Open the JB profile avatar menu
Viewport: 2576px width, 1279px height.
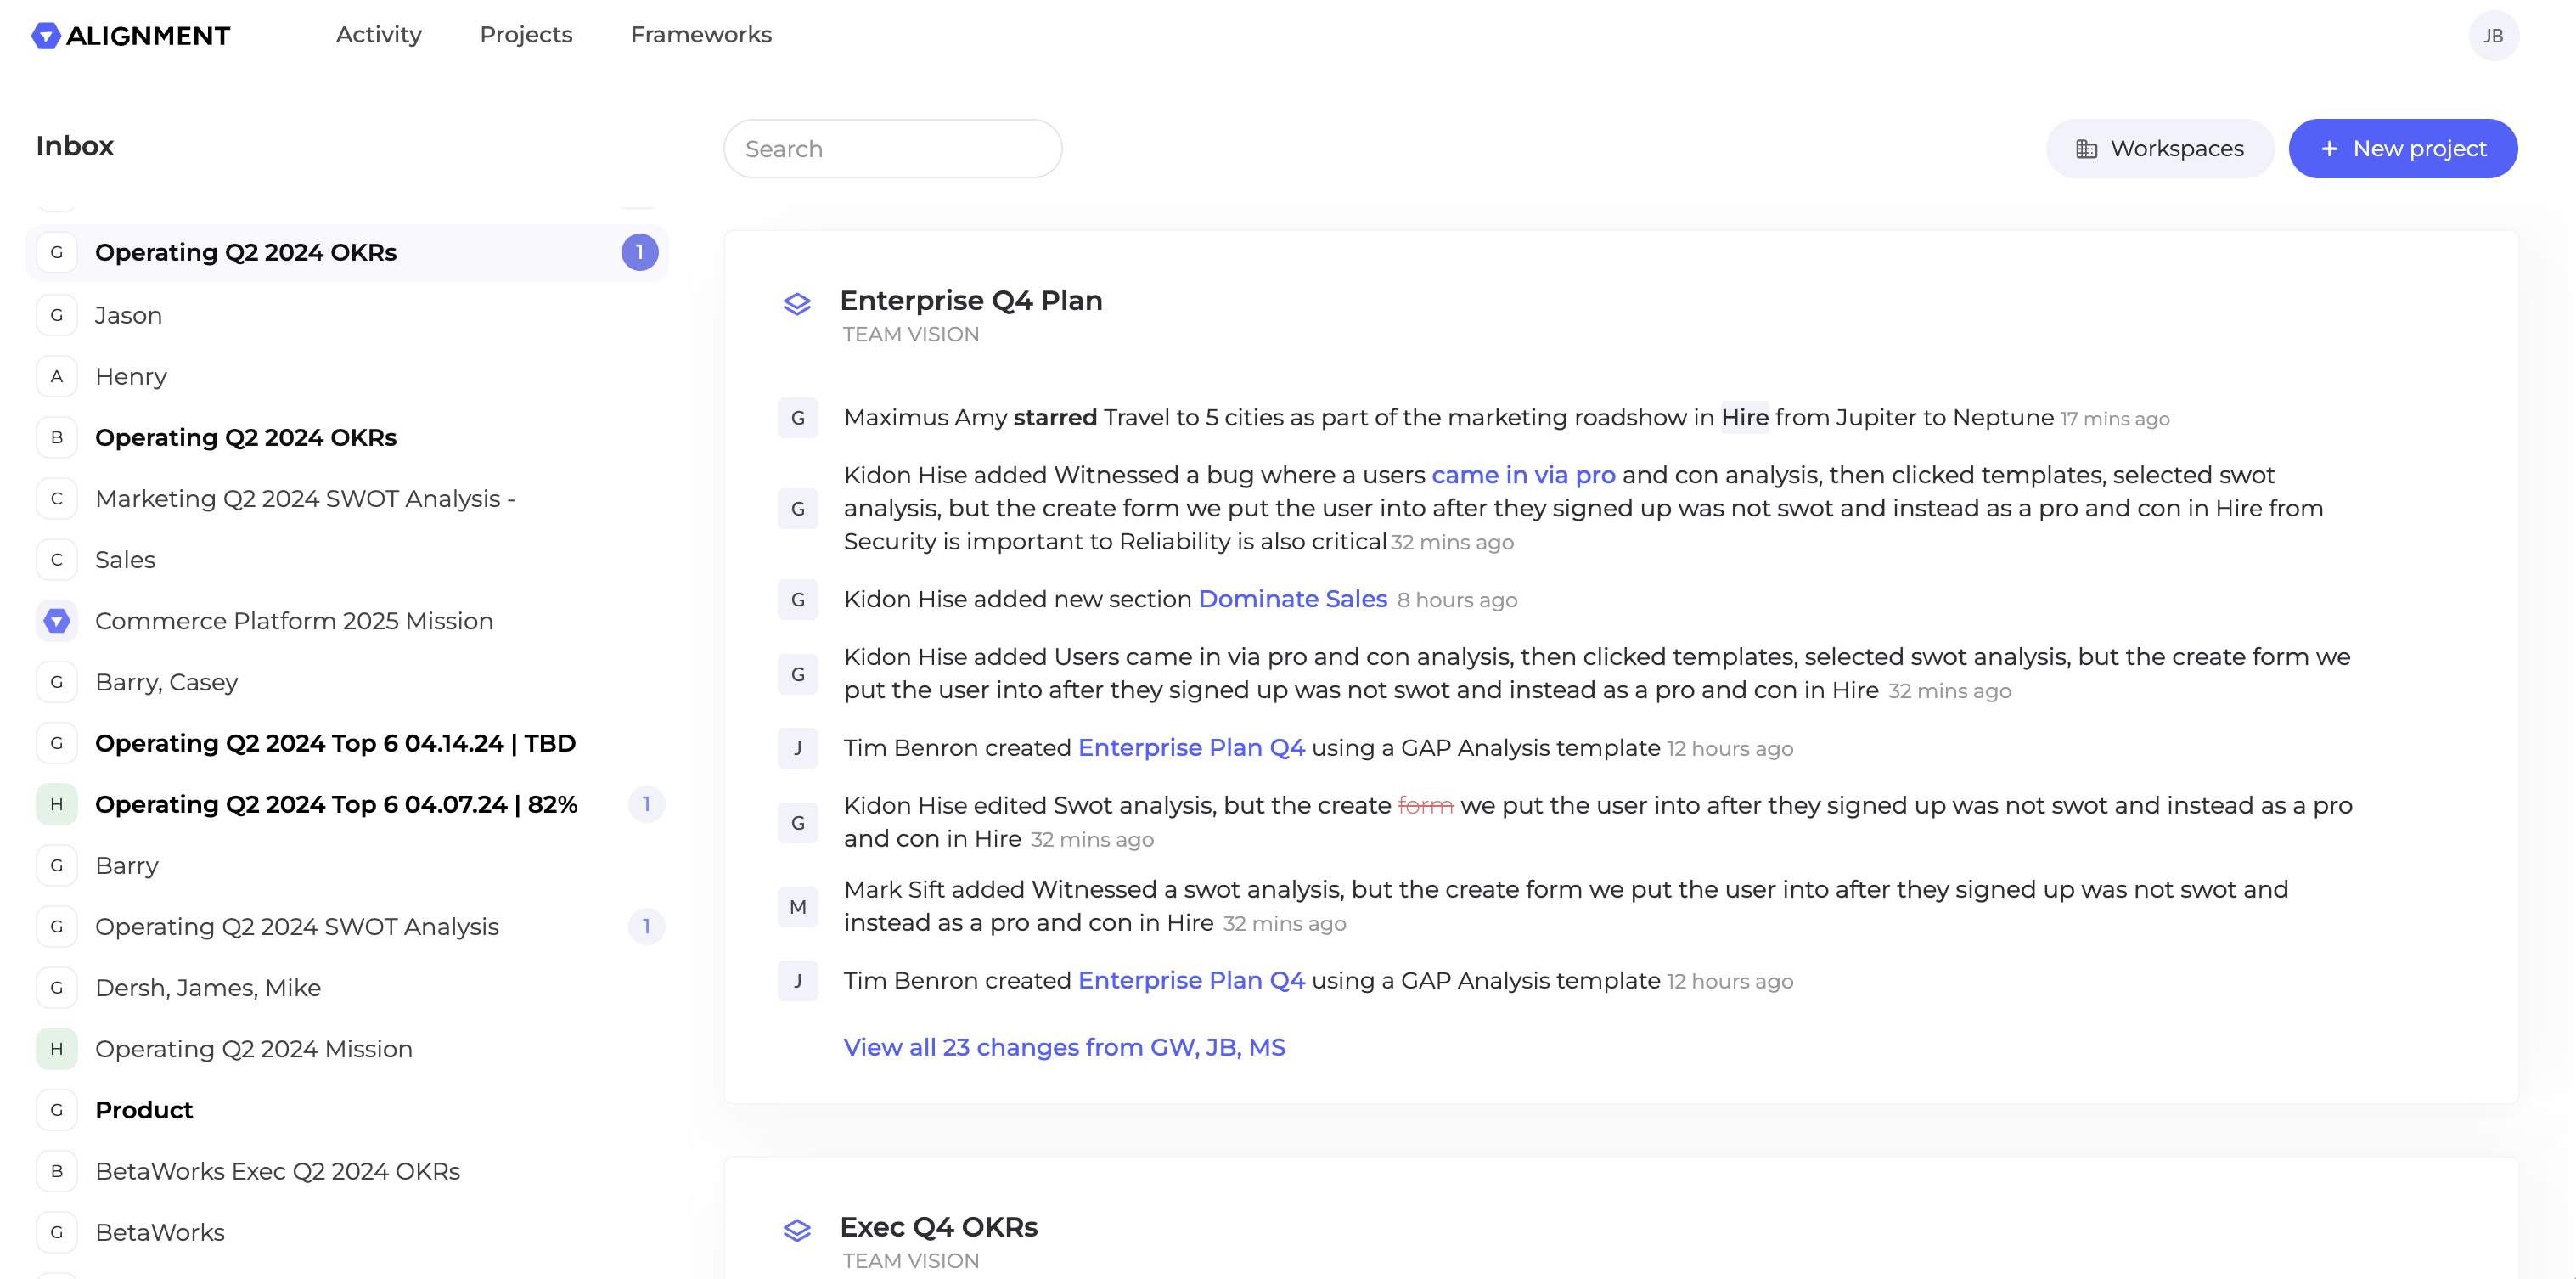(2493, 35)
